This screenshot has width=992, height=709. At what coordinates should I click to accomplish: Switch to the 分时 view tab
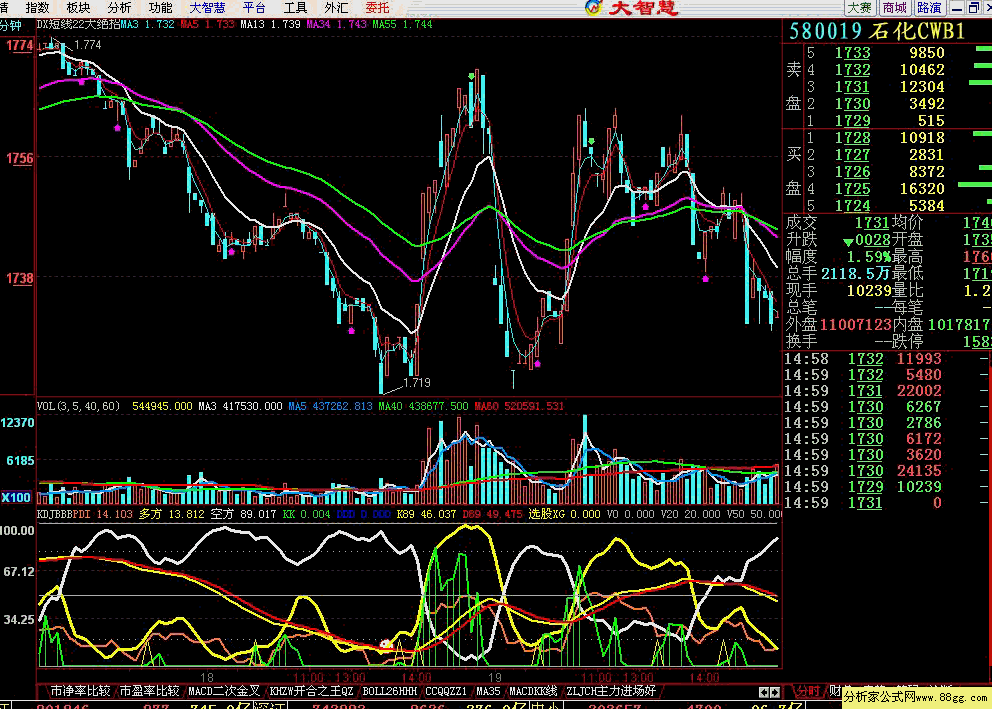pos(807,691)
